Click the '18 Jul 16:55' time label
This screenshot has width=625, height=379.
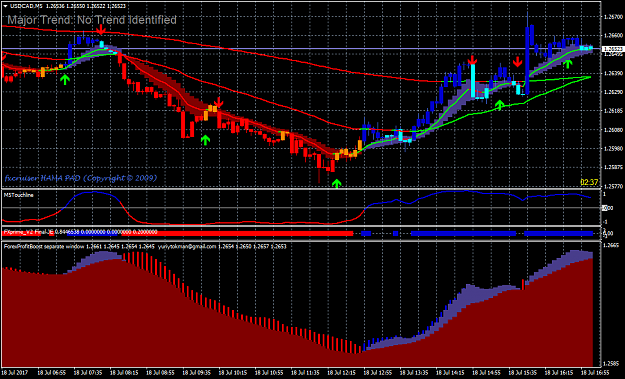coord(596,373)
